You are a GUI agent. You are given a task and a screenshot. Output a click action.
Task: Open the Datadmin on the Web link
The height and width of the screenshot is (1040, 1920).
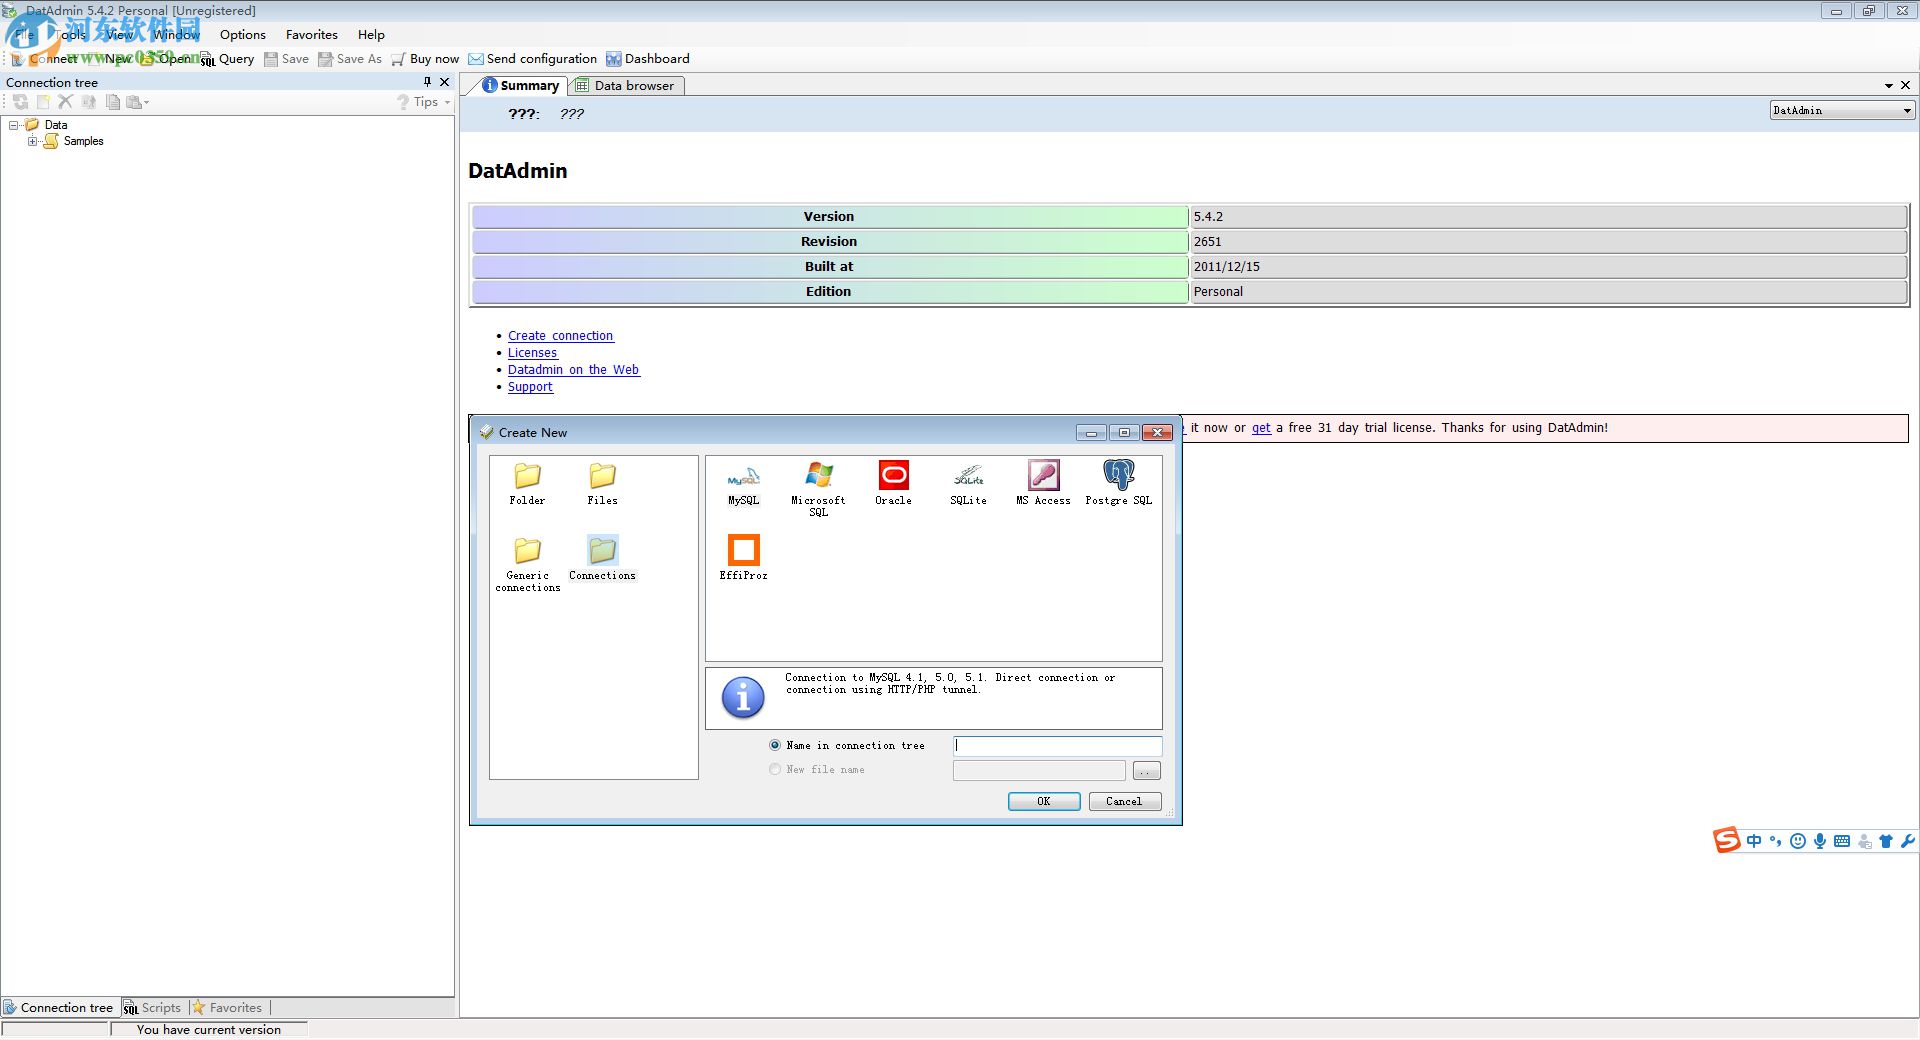pos(573,370)
